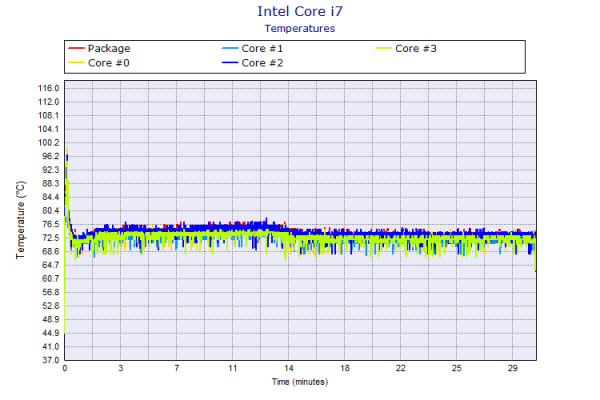Click the Temperature (°C) axis label
Screen dimensions: 600x400
coord(20,220)
